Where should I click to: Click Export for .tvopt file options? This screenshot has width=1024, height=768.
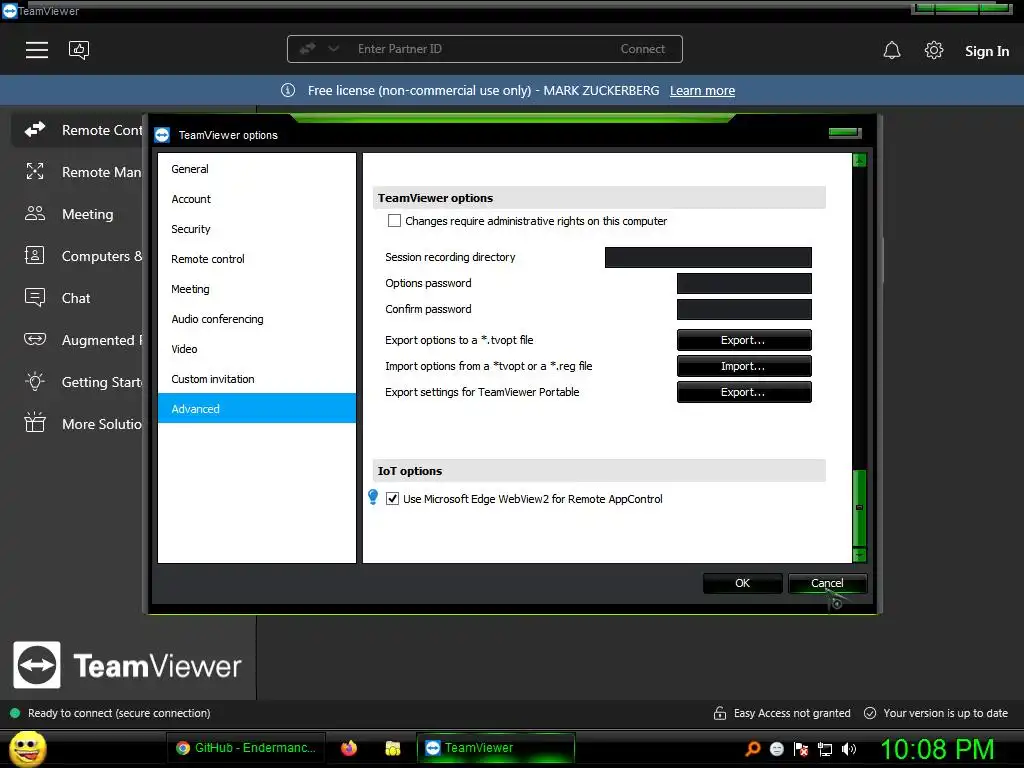point(744,340)
